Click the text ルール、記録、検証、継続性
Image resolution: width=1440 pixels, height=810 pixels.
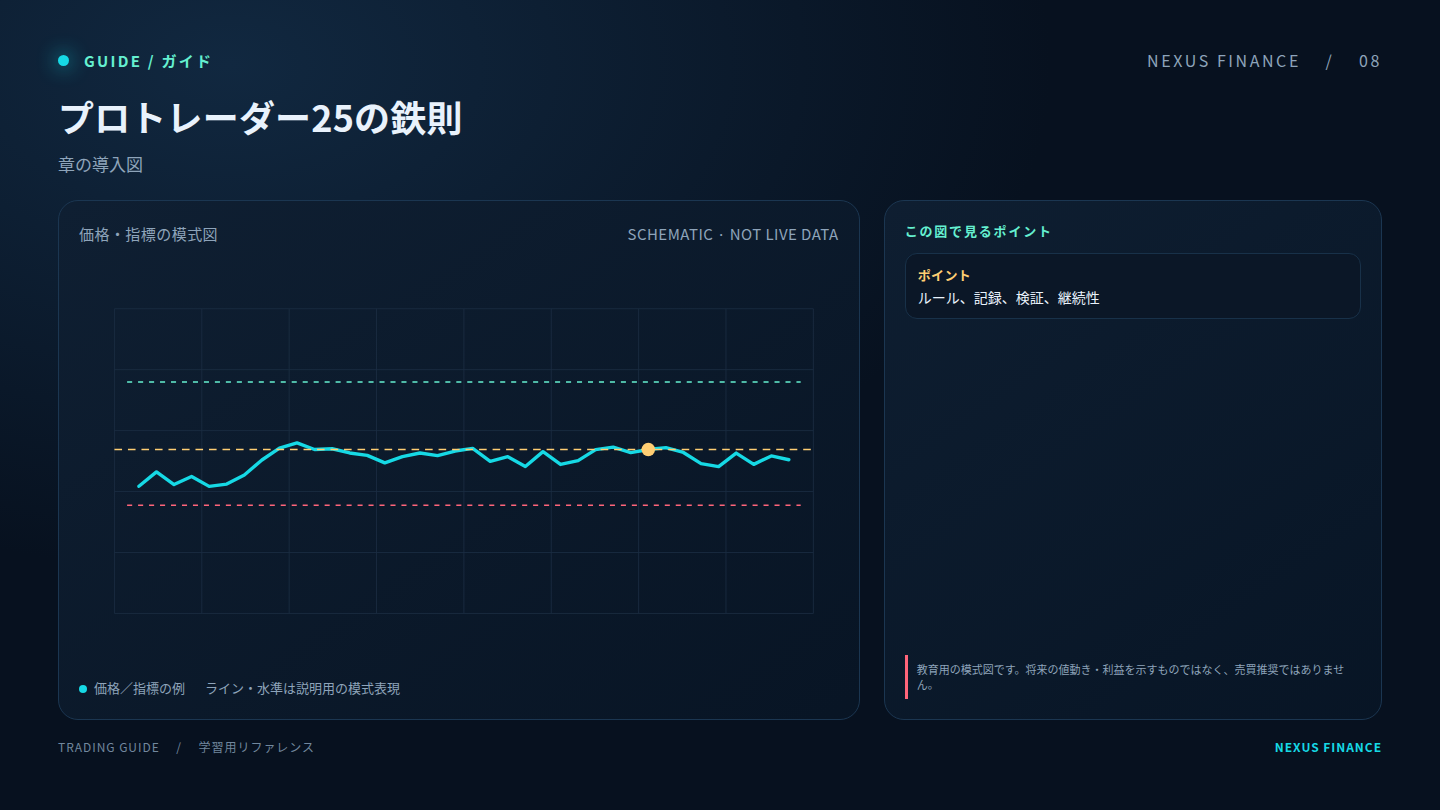coord(1009,298)
